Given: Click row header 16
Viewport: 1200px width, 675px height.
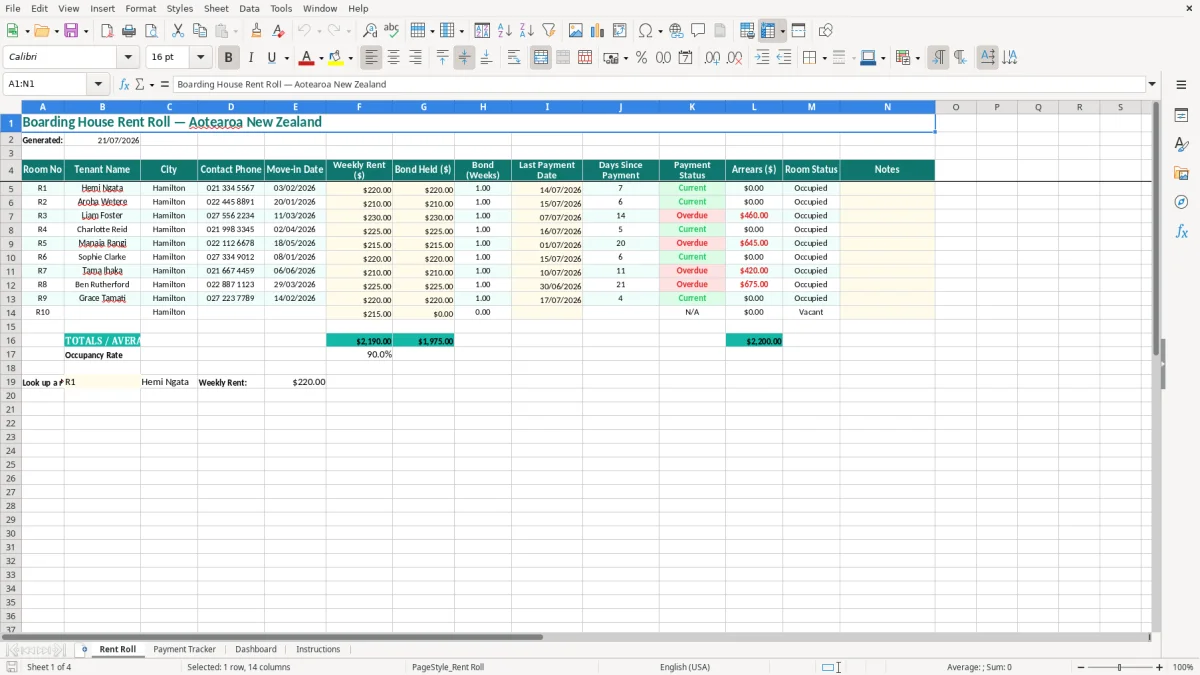Looking at the screenshot, I should 11,341.
